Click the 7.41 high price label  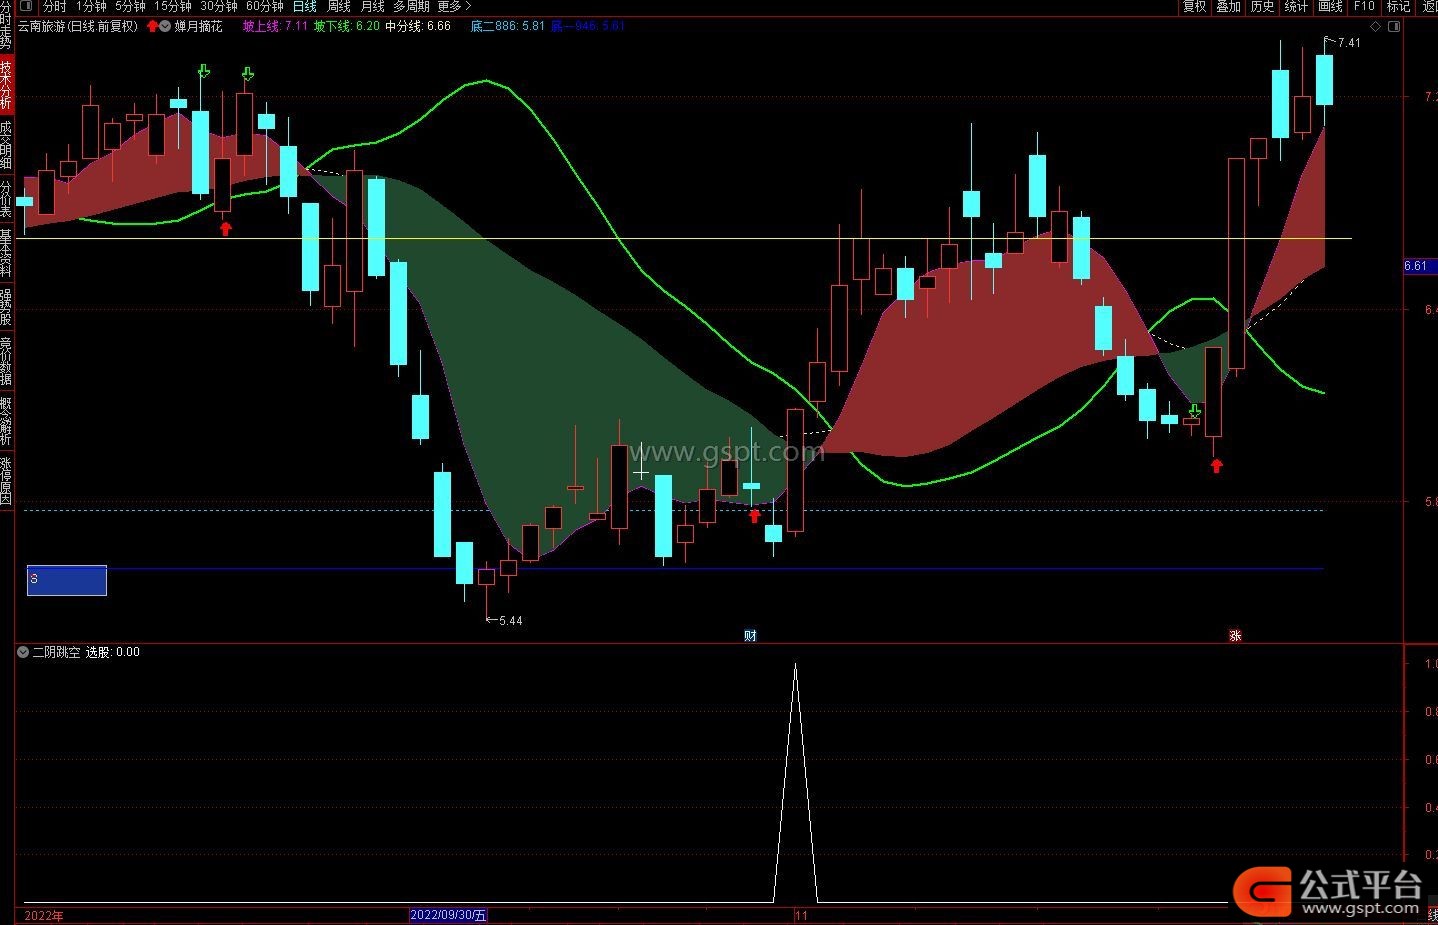pos(1349,43)
